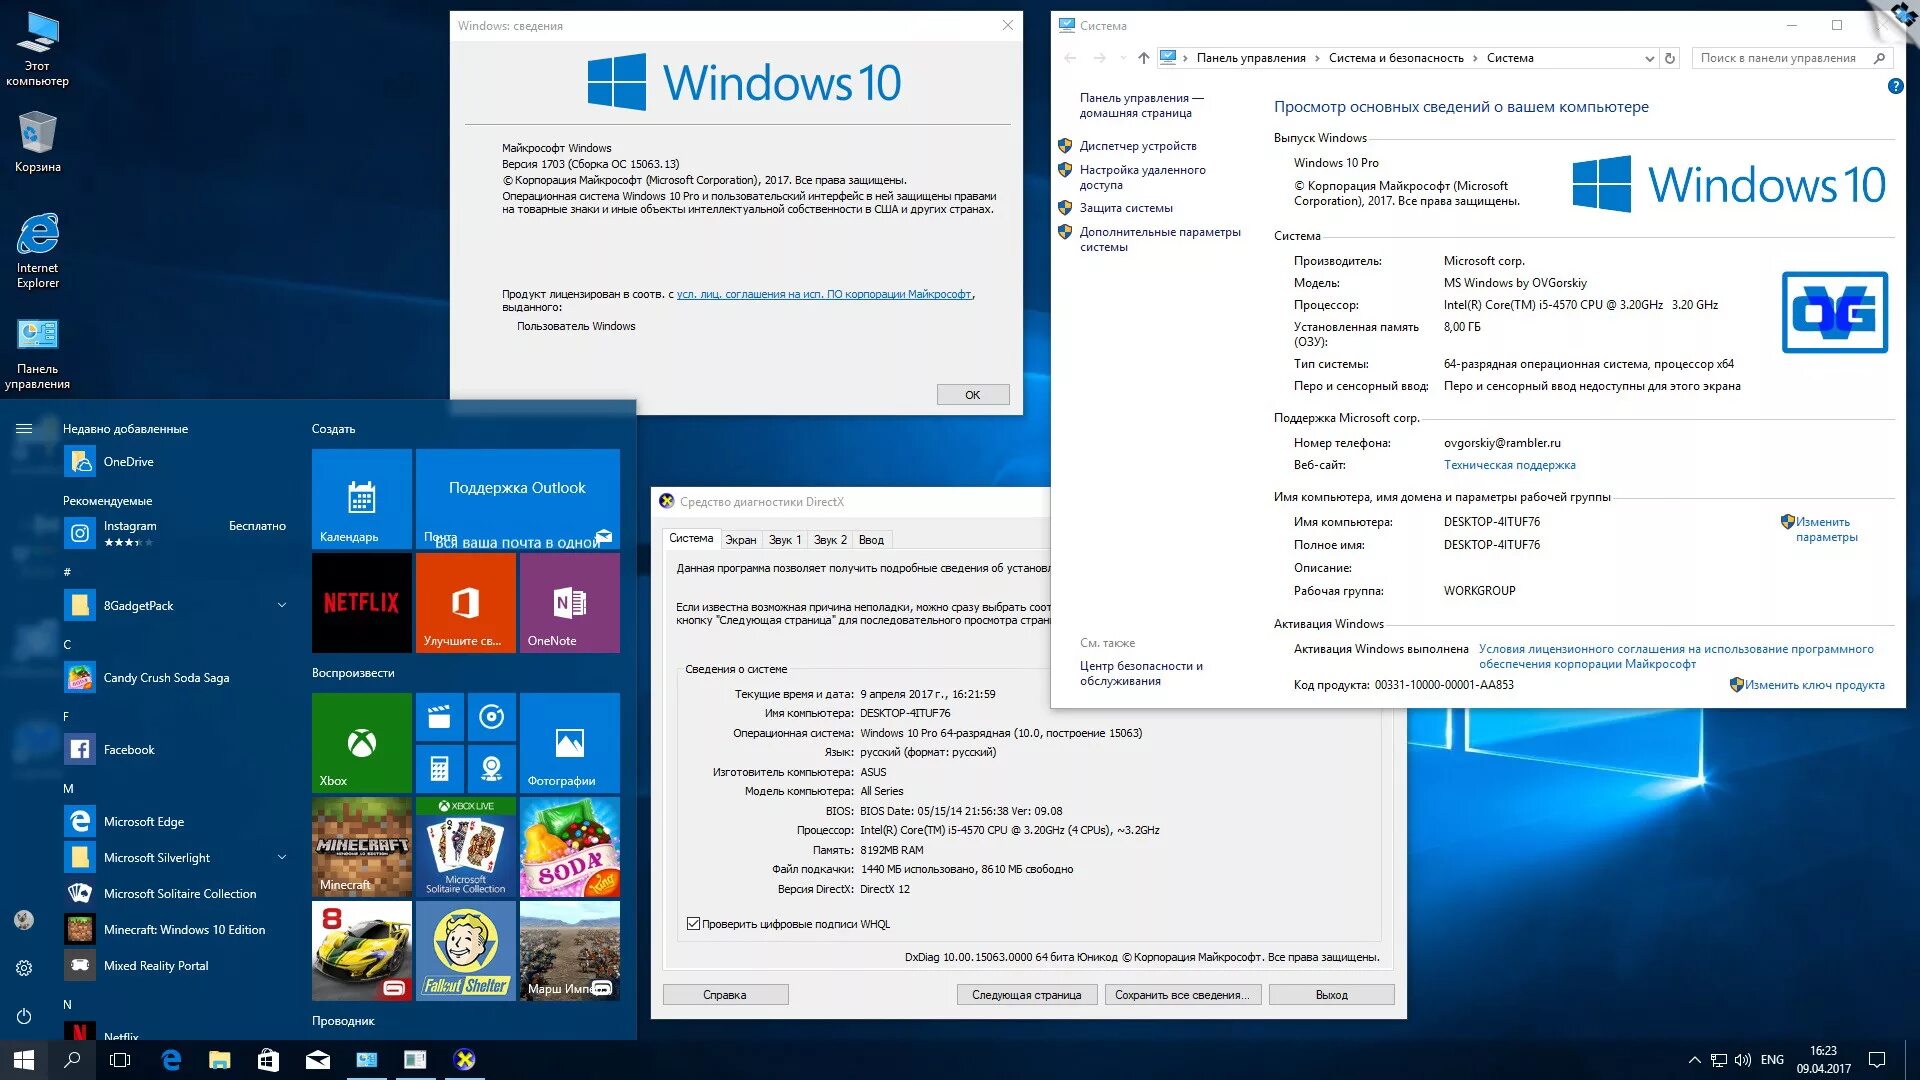
Task: Open help icon in System window
Action: click(1895, 86)
